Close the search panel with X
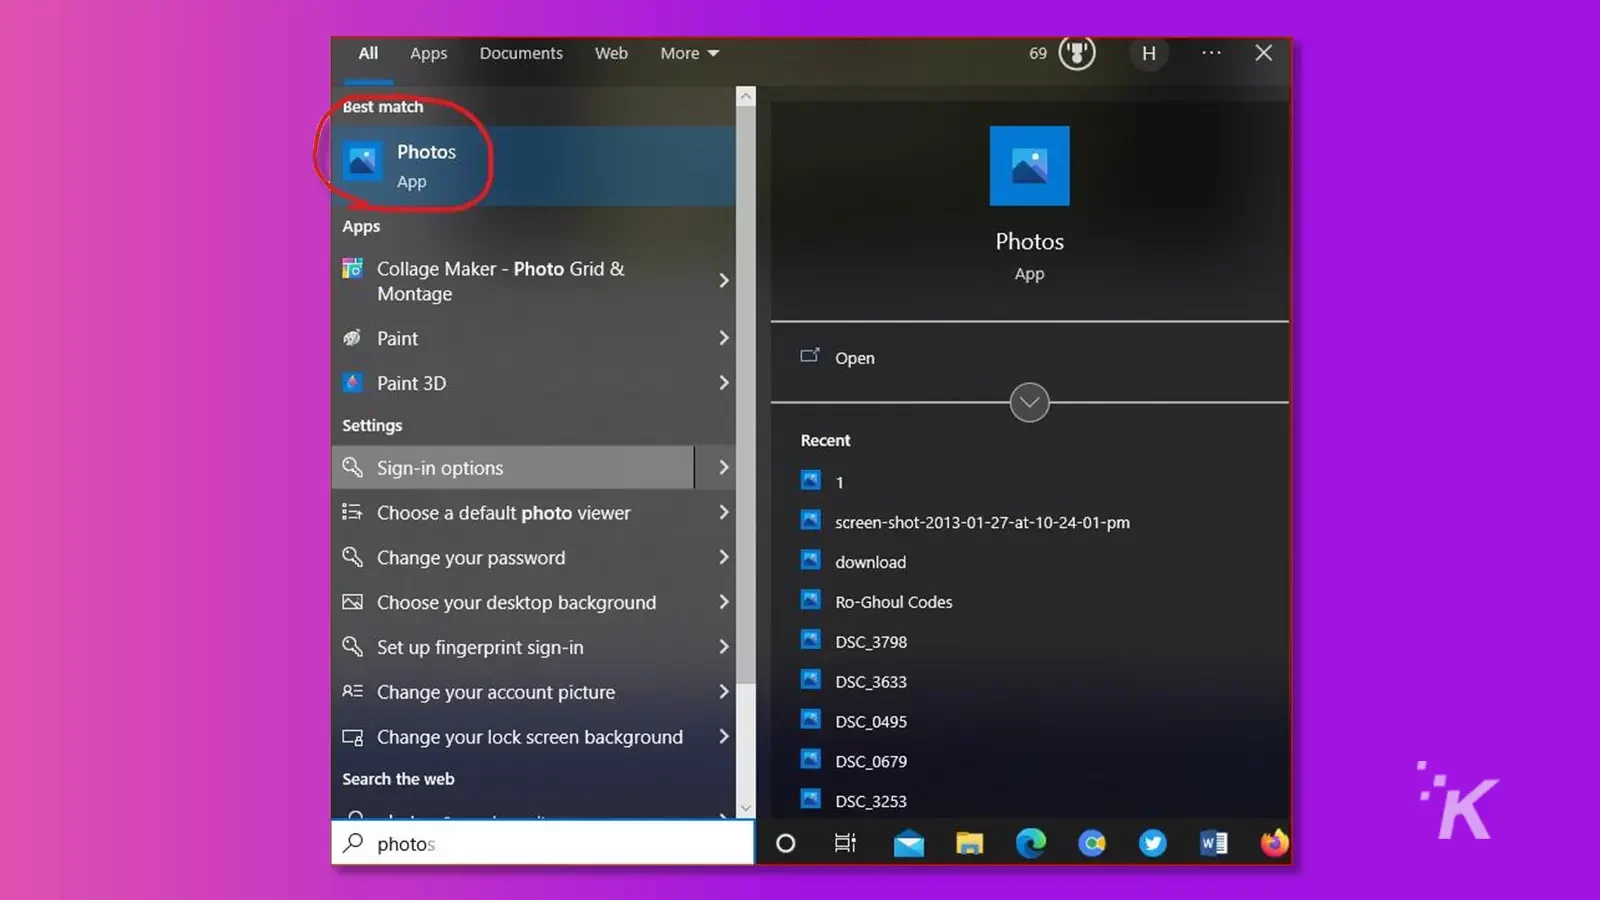The width and height of the screenshot is (1600, 900). pos(1264,53)
